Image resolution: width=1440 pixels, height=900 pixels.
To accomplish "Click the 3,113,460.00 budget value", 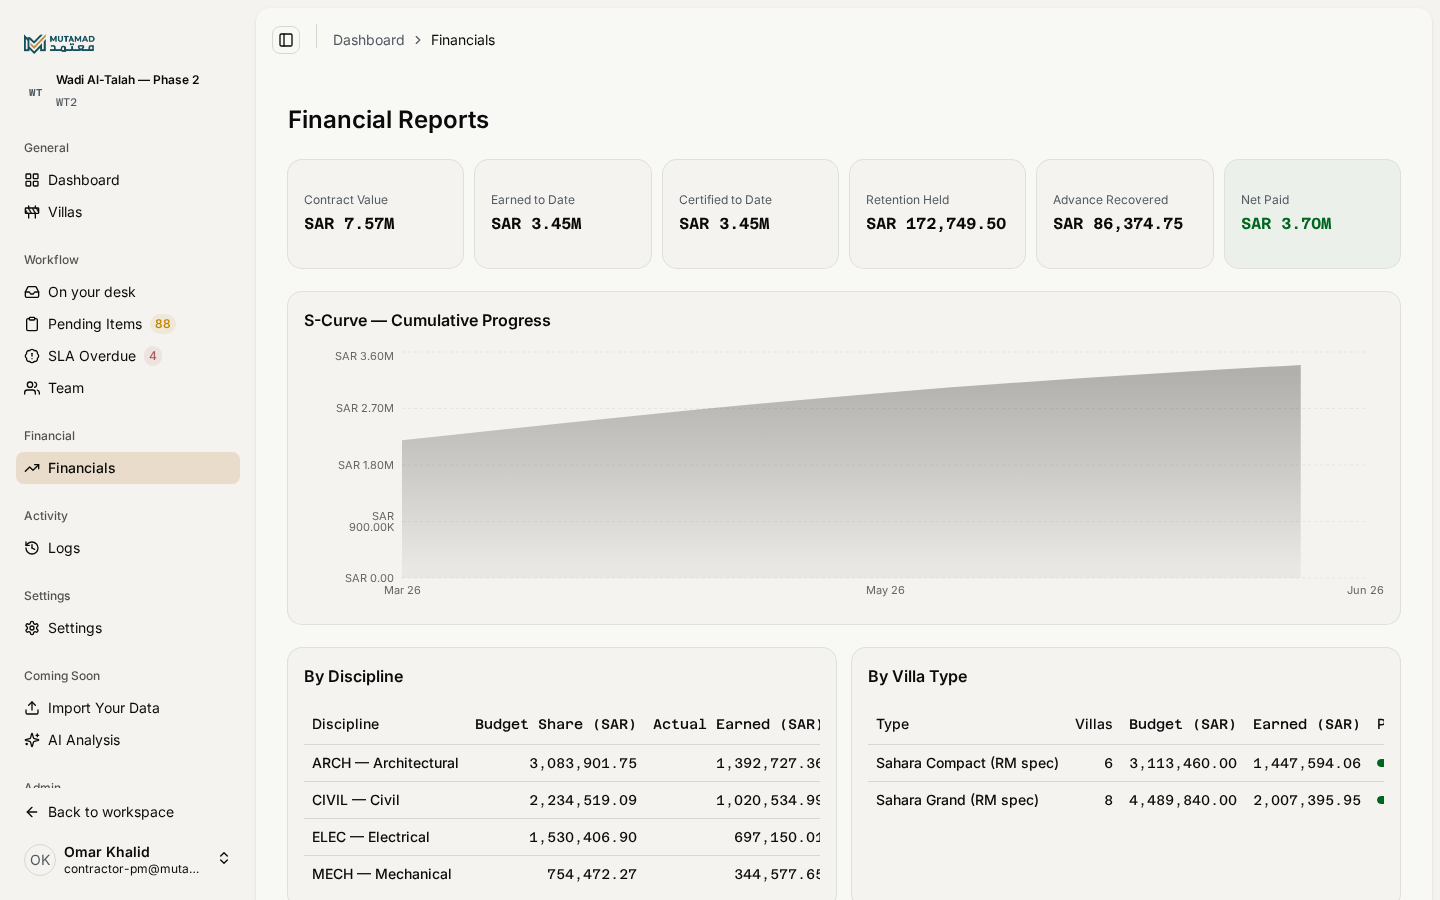I will click(x=1183, y=763).
